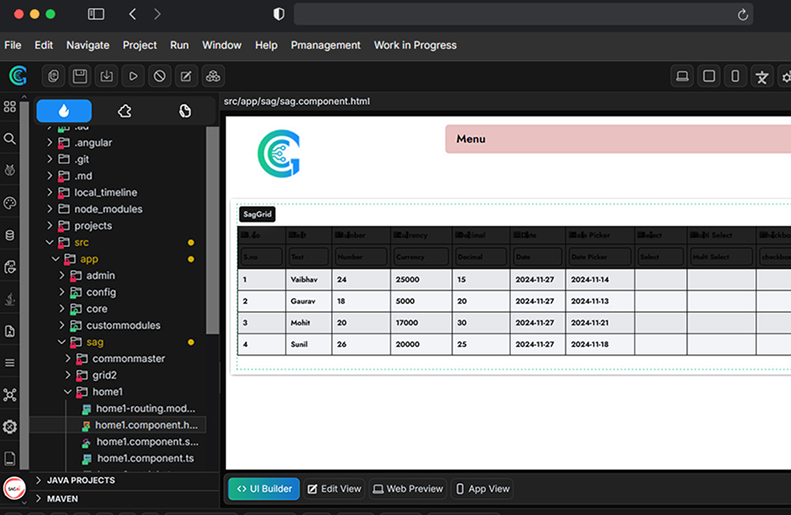Open the translate language icon
Viewport: 791px width, 515px height.
coord(762,76)
